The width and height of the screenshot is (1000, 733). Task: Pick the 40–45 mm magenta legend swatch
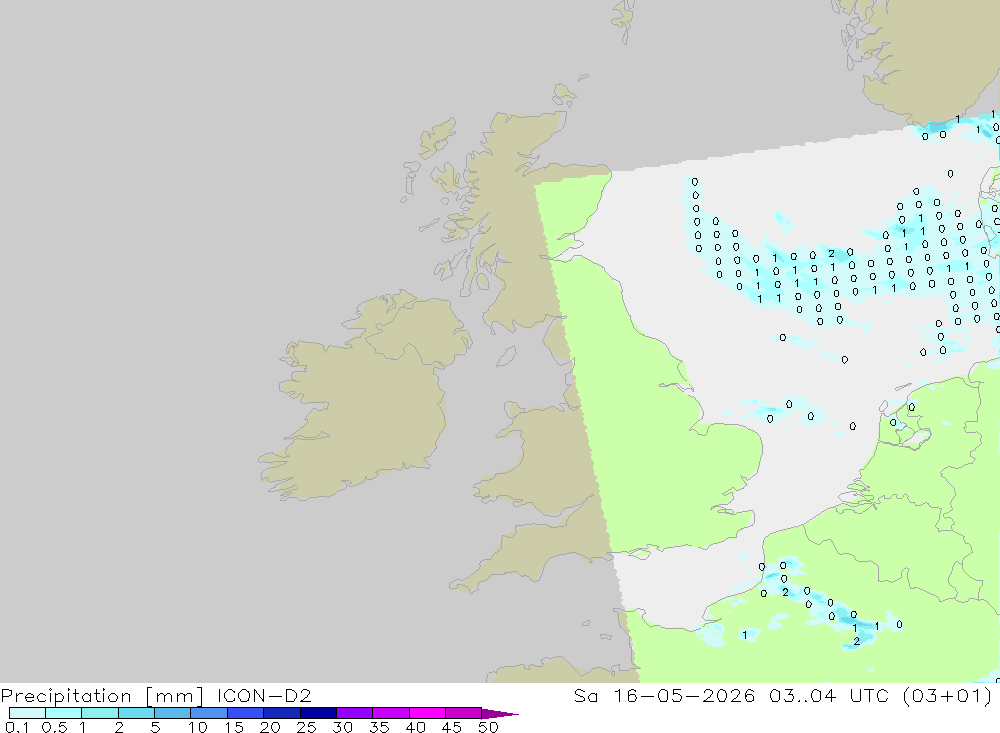pos(427,713)
